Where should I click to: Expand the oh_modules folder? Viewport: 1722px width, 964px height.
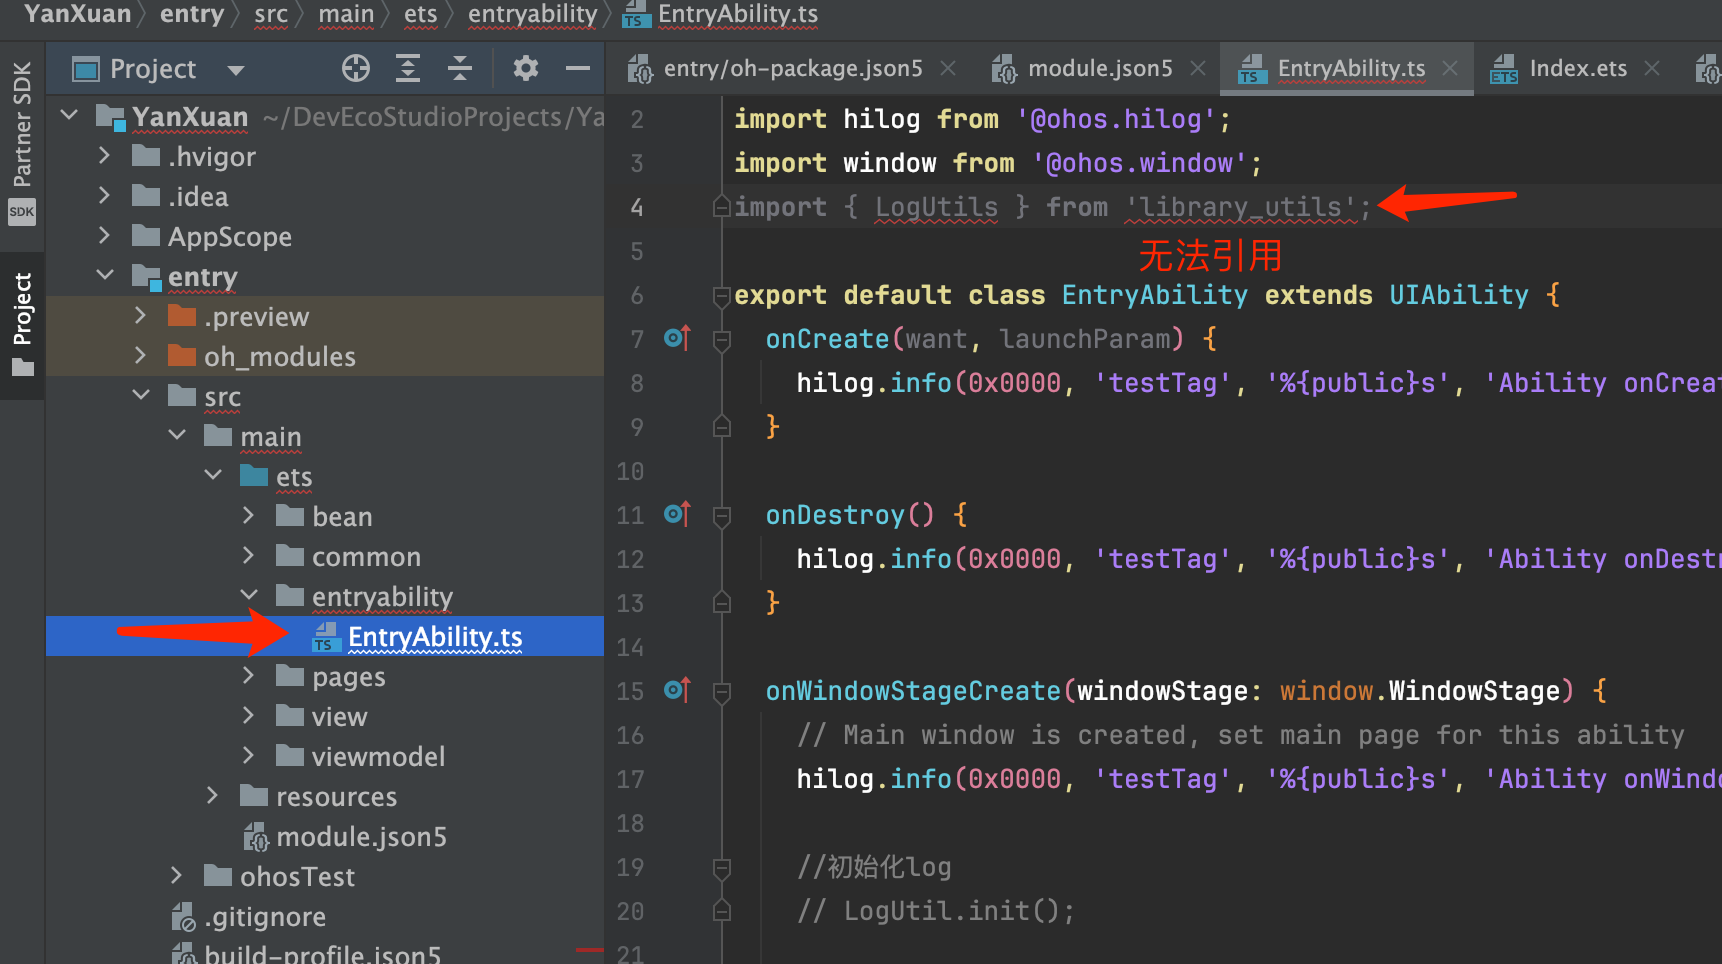[141, 356]
